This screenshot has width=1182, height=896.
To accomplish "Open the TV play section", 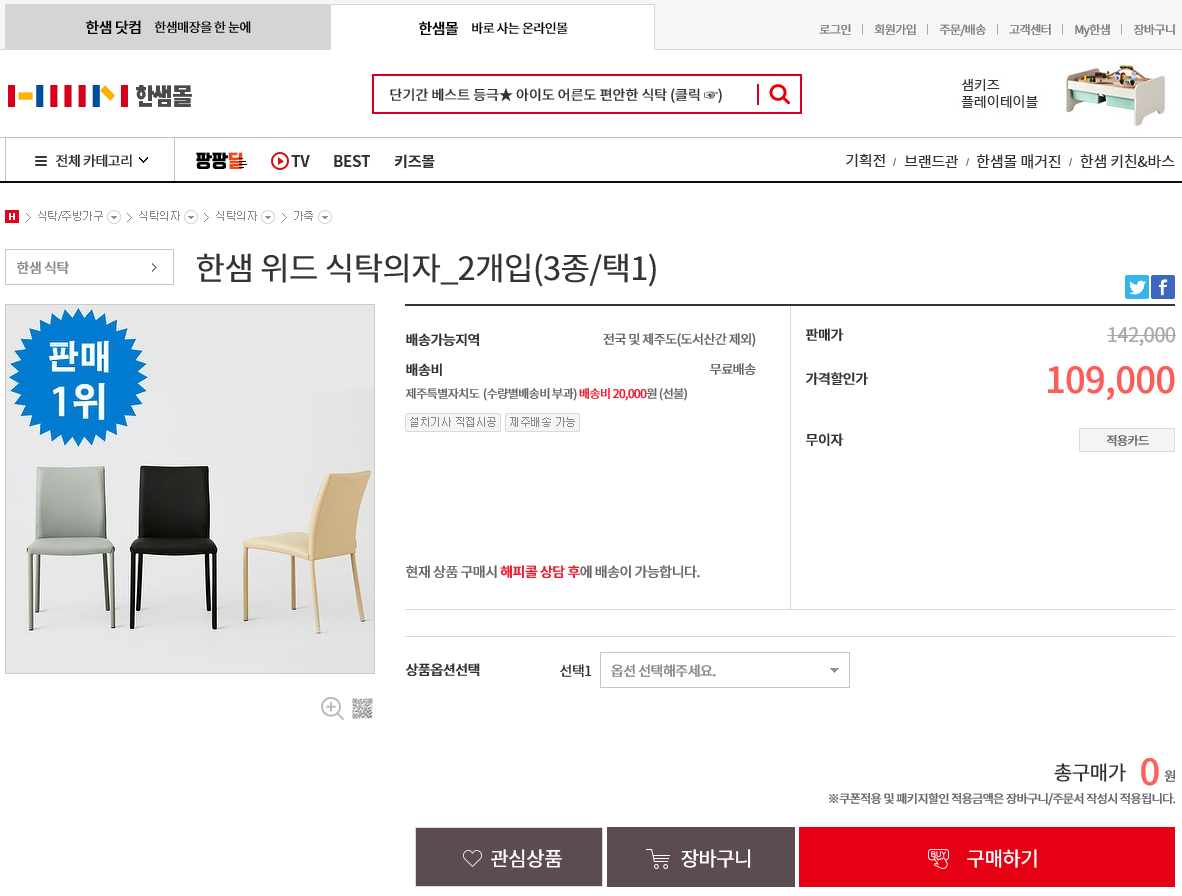I will 290,161.
